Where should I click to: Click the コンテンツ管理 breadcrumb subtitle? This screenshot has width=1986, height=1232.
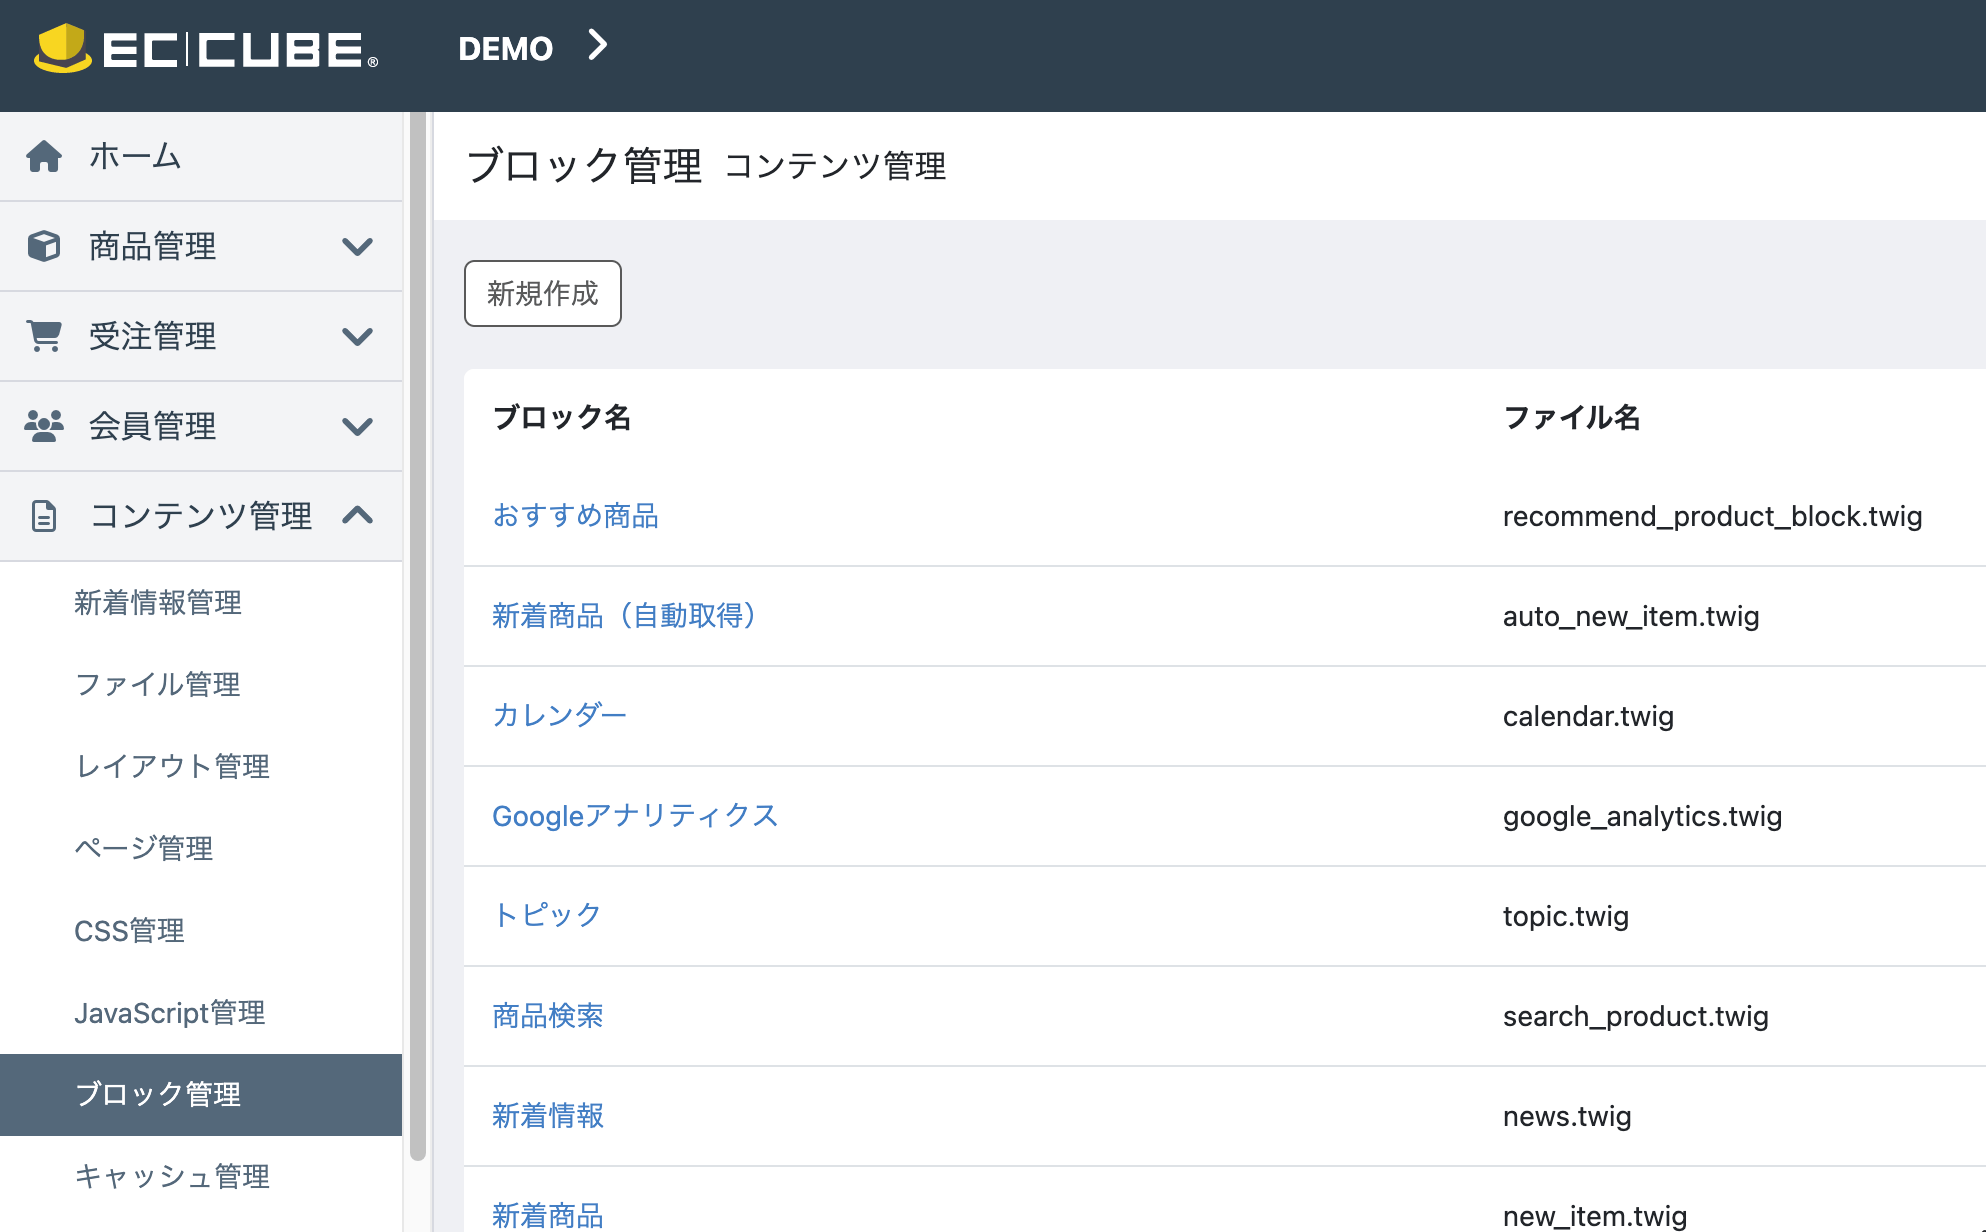tap(834, 166)
